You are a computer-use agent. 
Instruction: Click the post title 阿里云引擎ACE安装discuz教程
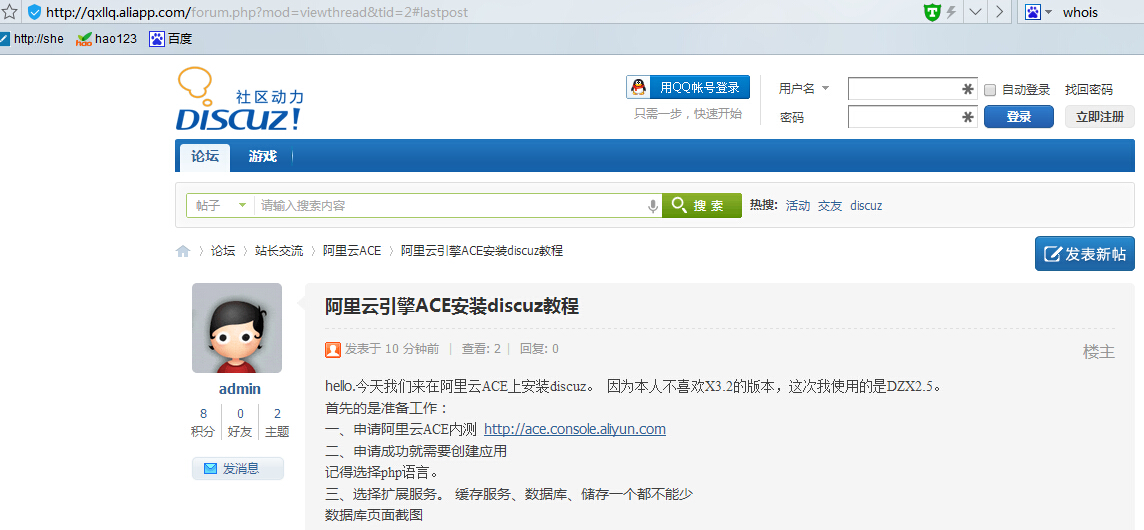[452, 307]
